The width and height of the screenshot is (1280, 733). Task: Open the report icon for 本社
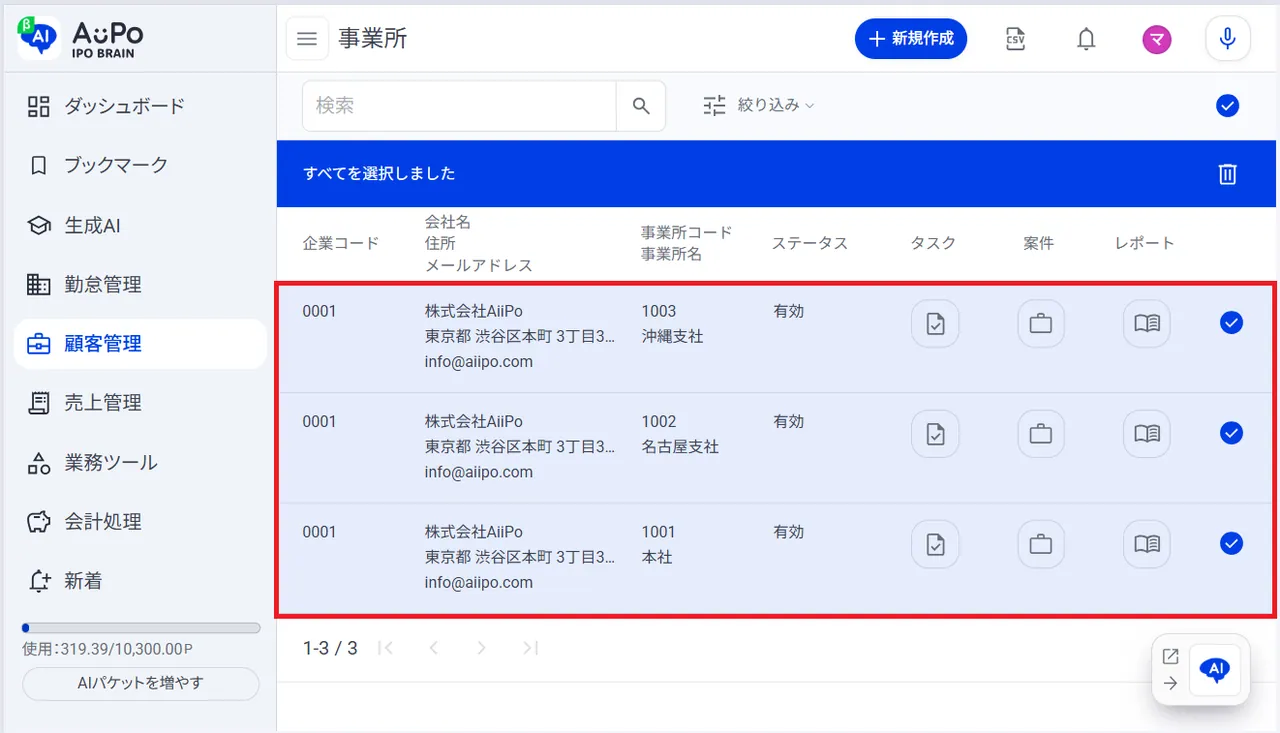pos(1147,544)
